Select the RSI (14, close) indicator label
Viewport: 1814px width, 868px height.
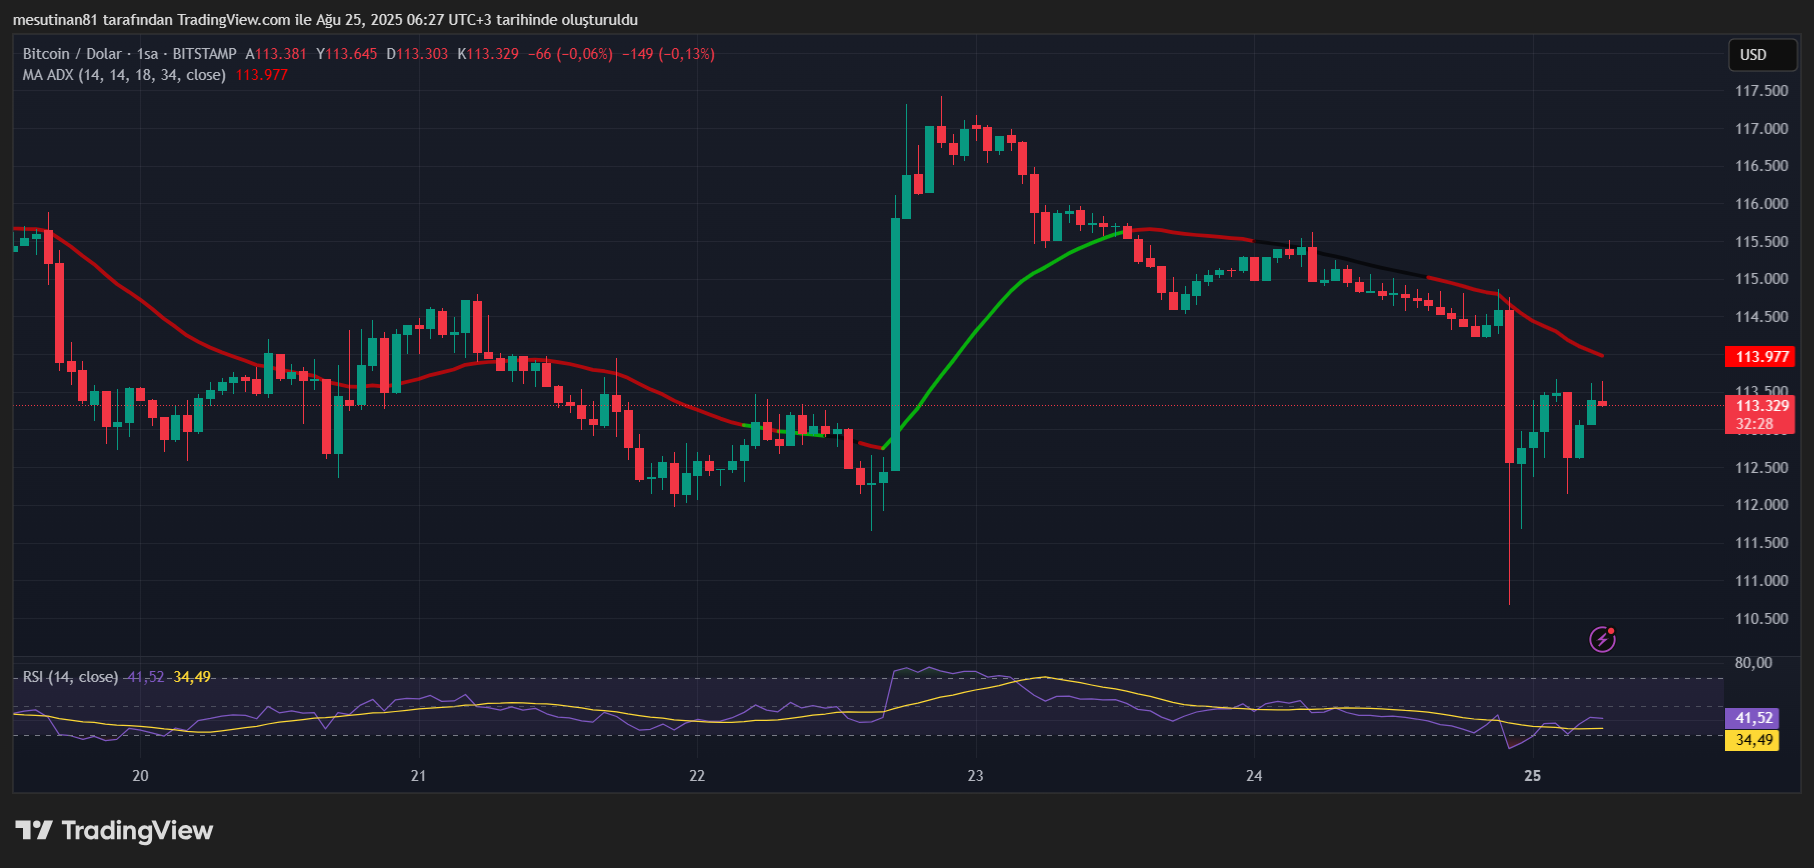coord(70,677)
